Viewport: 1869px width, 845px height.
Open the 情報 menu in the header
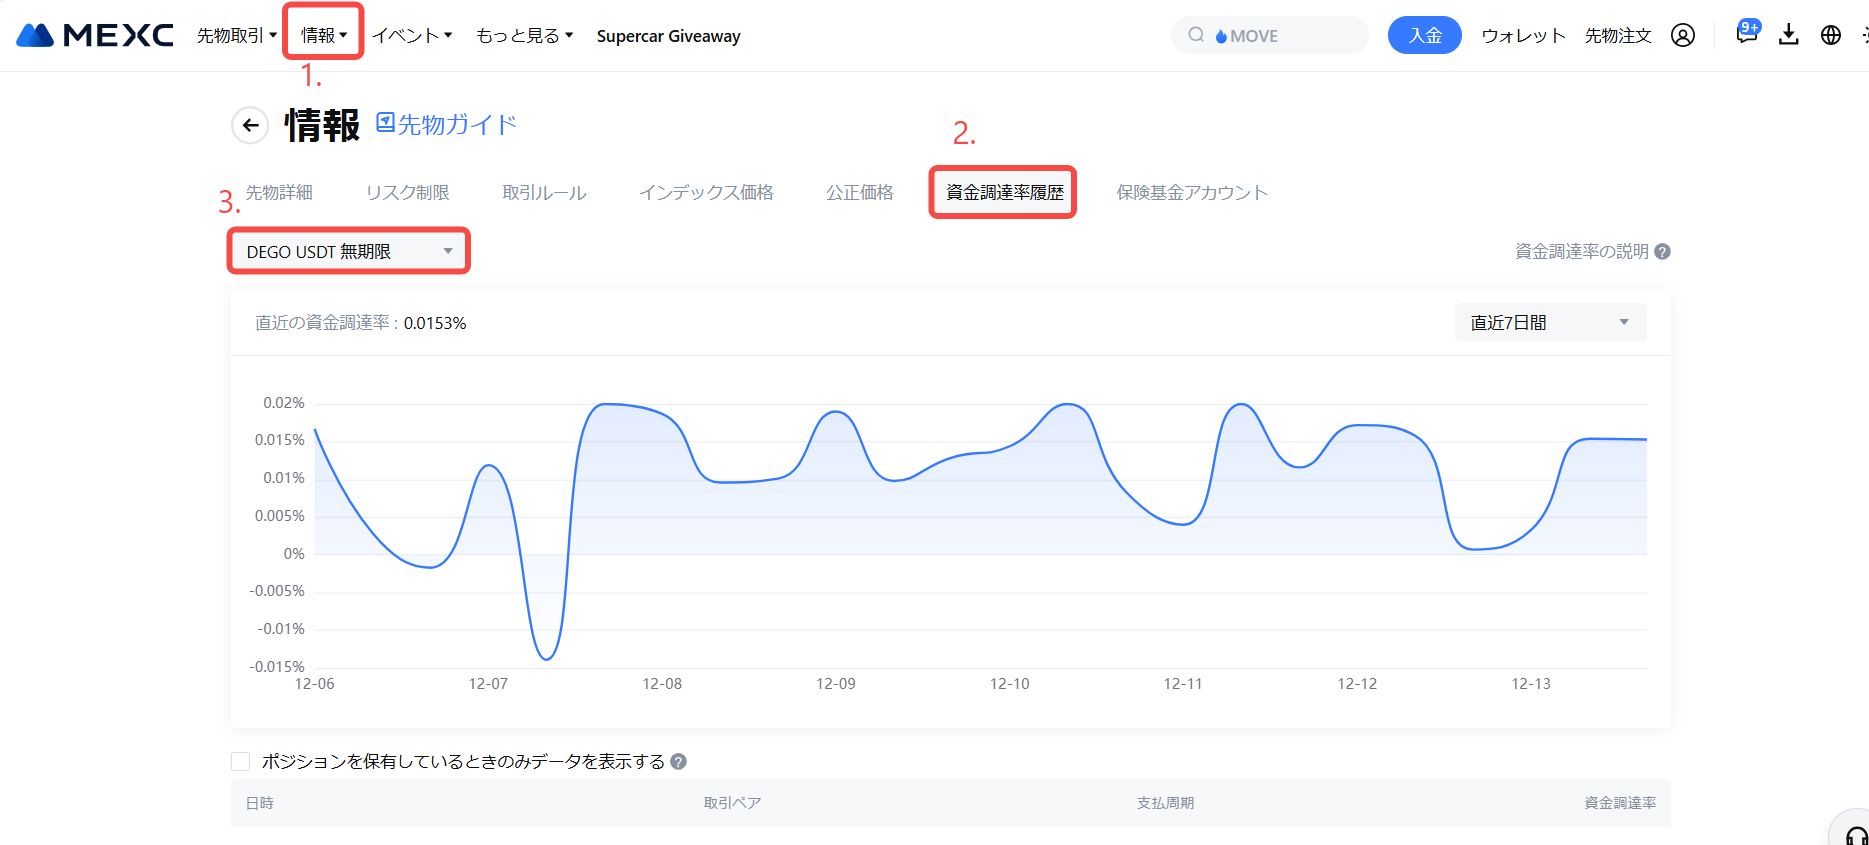[x=323, y=36]
